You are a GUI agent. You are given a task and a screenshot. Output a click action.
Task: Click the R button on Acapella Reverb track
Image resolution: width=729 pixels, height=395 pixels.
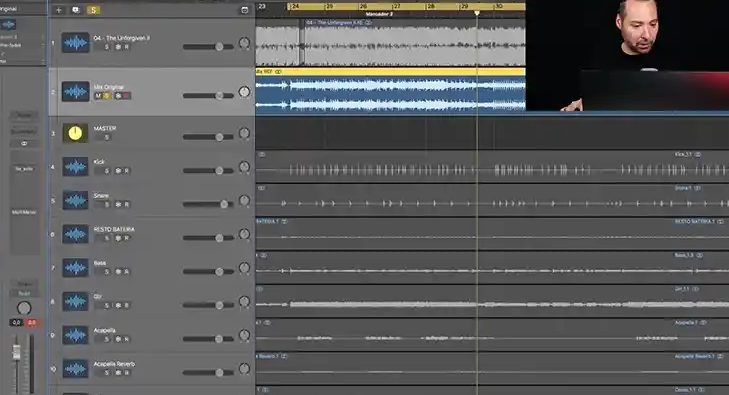click(x=126, y=373)
